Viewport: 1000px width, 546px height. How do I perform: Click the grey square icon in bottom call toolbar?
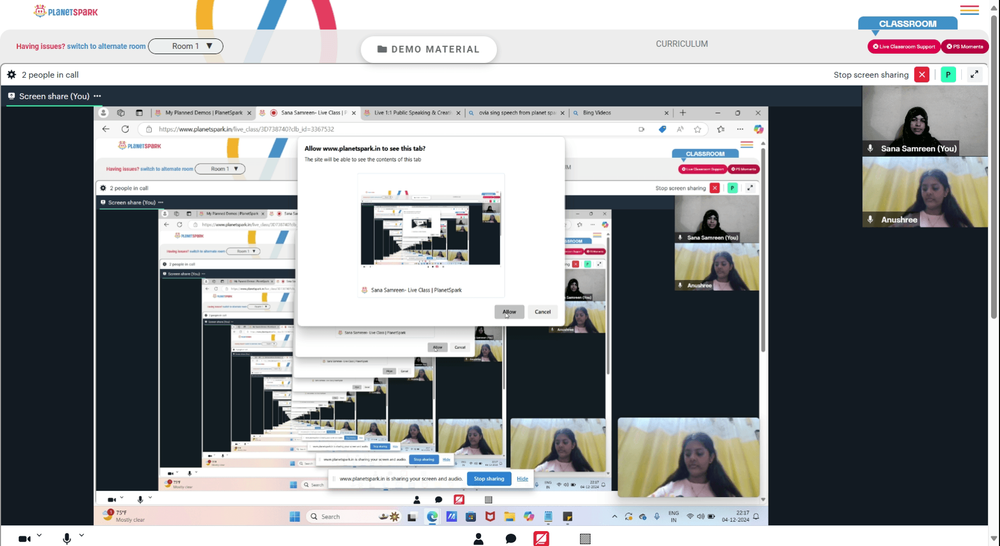point(585,539)
